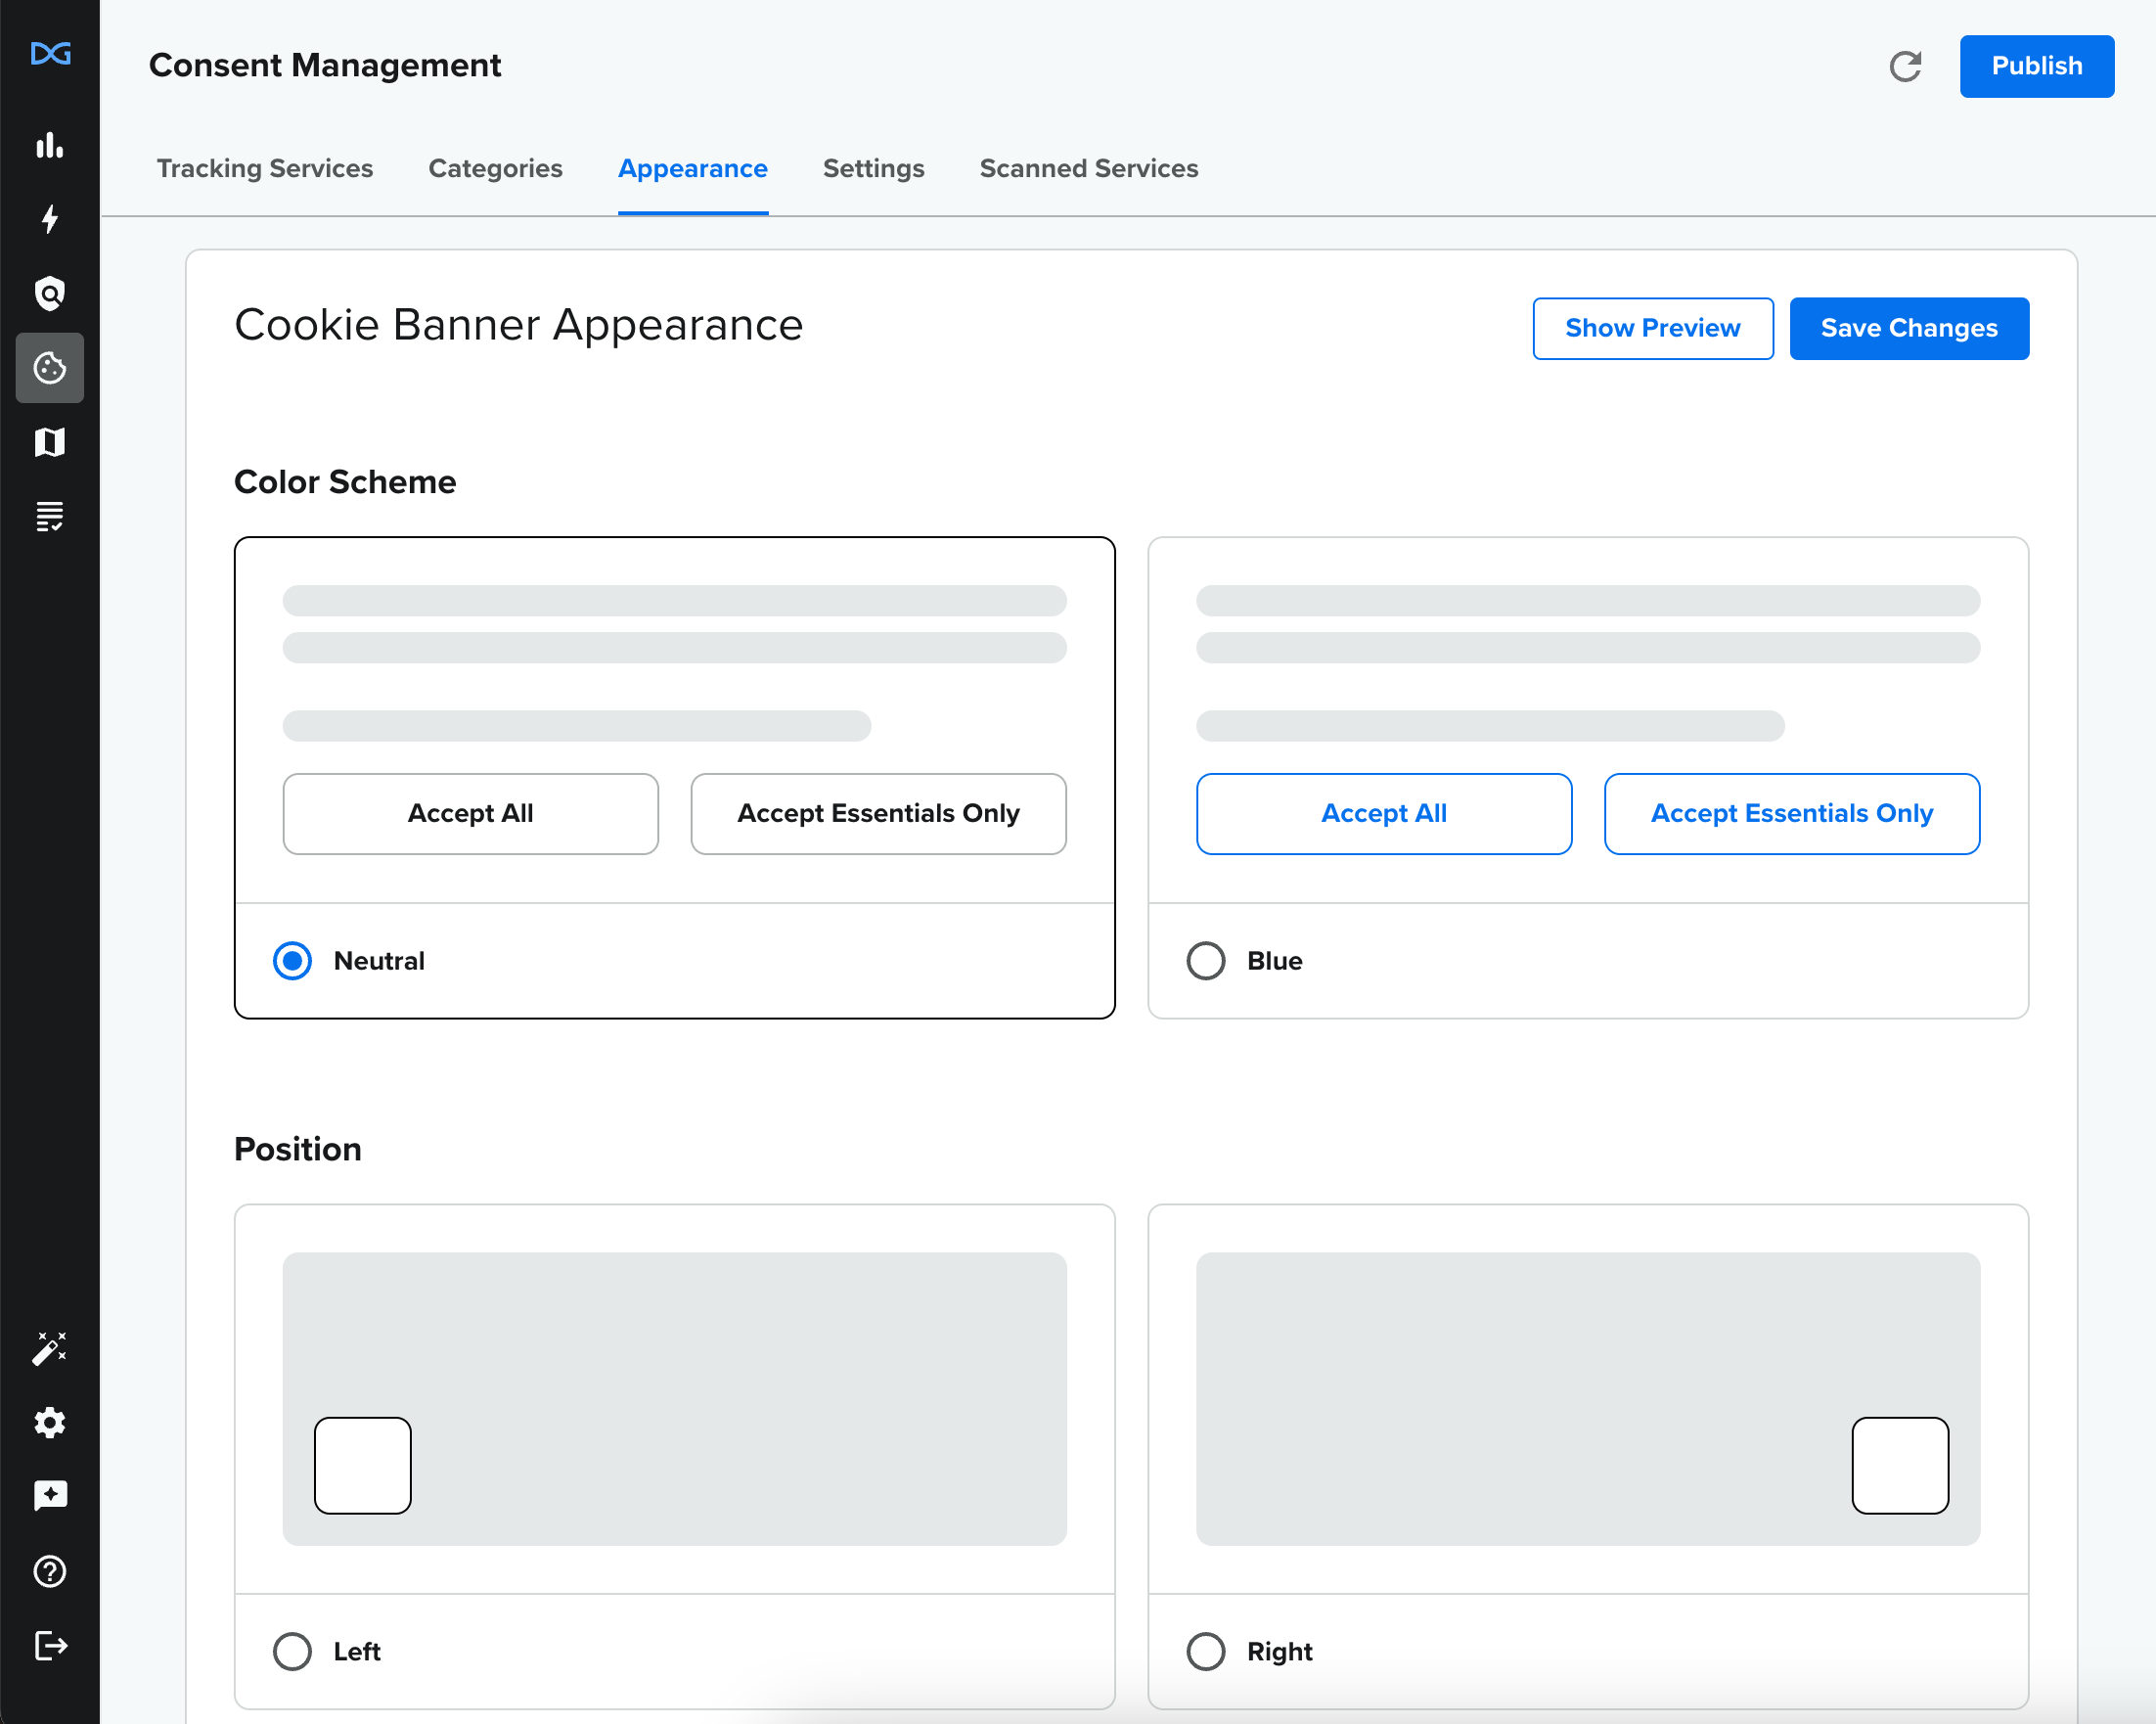Click the Lightning/Triggers icon in sidebar
The width and height of the screenshot is (2156, 1724).
pyautogui.click(x=49, y=220)
